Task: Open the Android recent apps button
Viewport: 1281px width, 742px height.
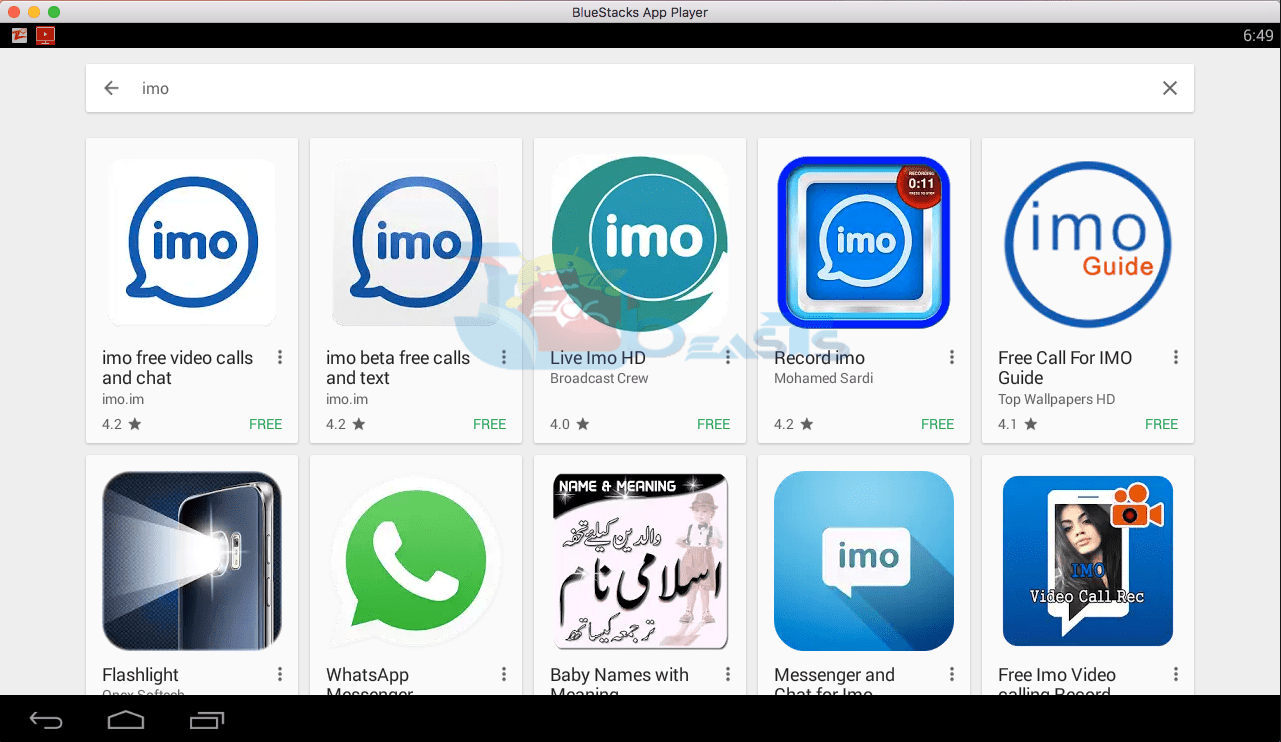Action: (207, 720)
